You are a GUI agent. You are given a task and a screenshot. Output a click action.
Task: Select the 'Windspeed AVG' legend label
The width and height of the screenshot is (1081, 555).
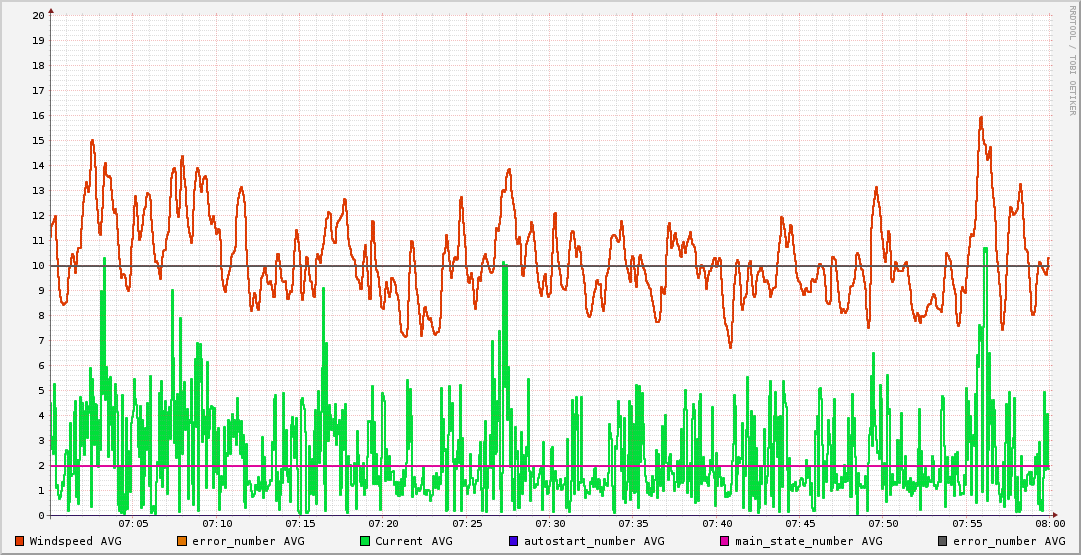pos(76,541)
